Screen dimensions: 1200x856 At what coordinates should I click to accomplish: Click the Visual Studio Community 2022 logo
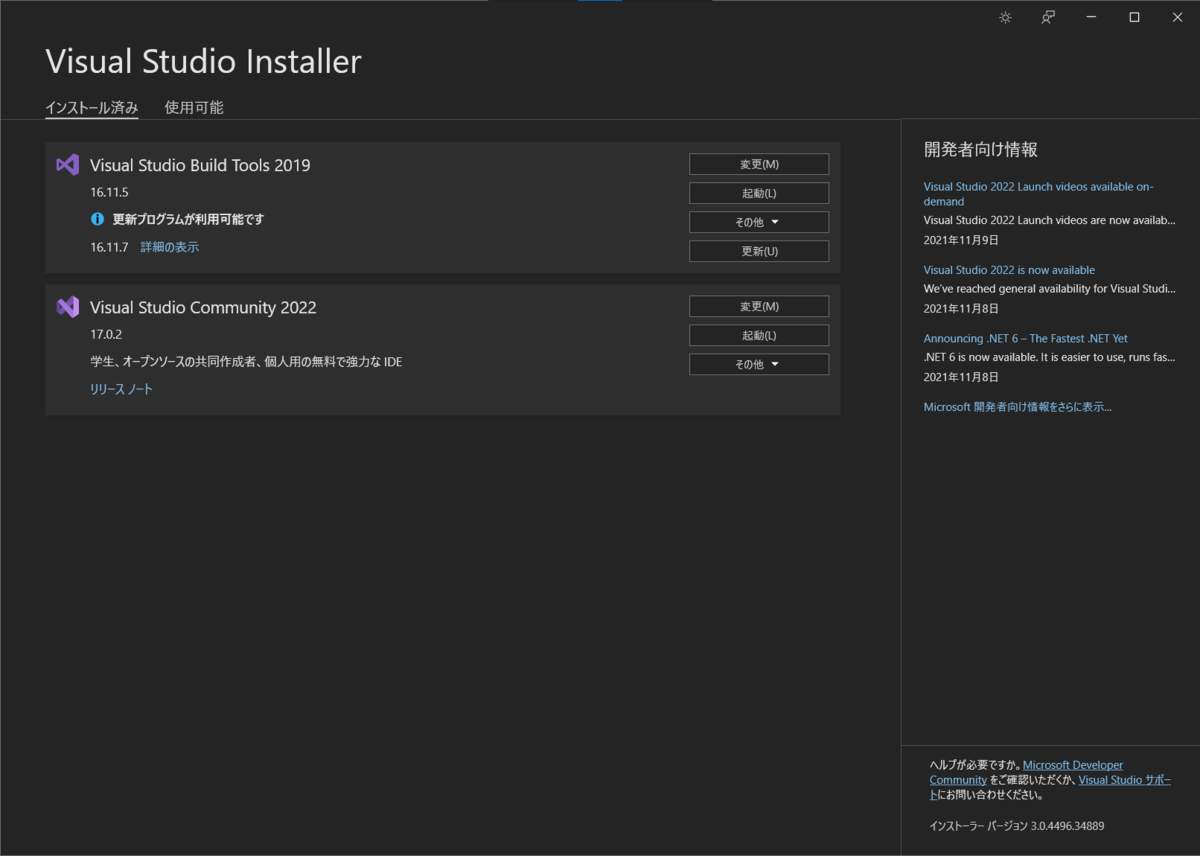coord(67,307)
